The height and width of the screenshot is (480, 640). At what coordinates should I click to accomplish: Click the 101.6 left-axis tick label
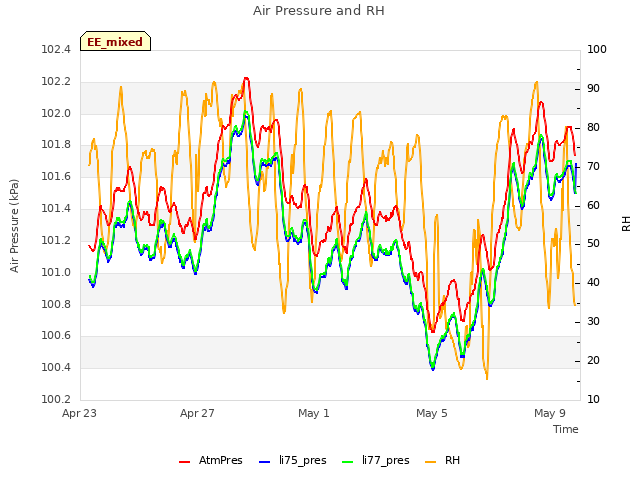[x=56, y=177]
